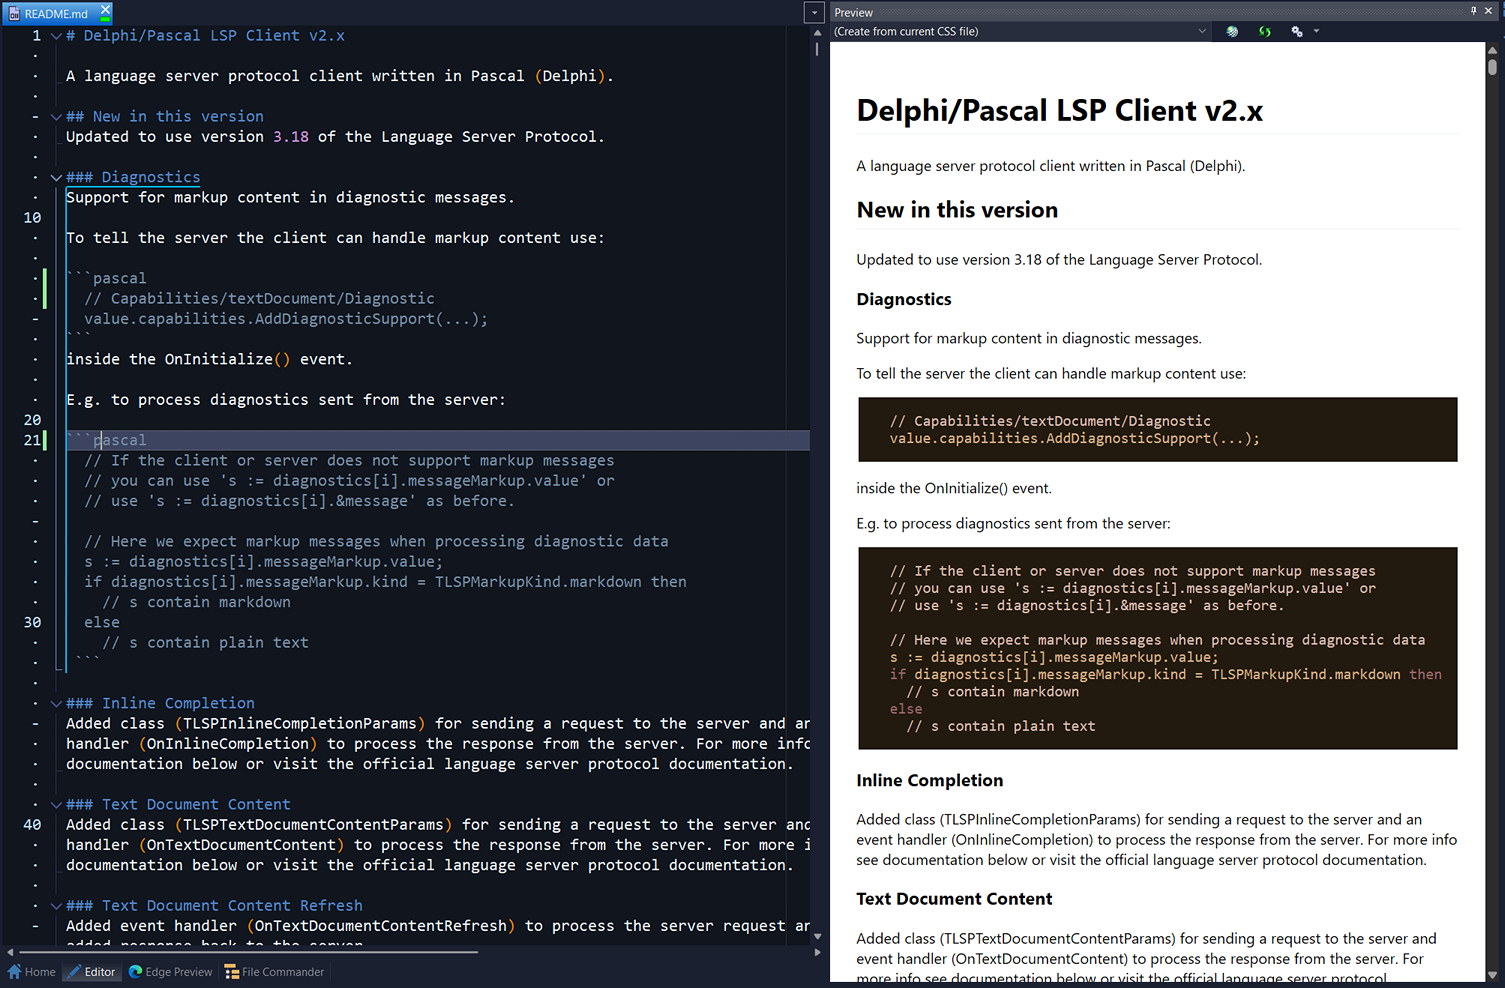Click the '3.18' version number in editor

291,137
